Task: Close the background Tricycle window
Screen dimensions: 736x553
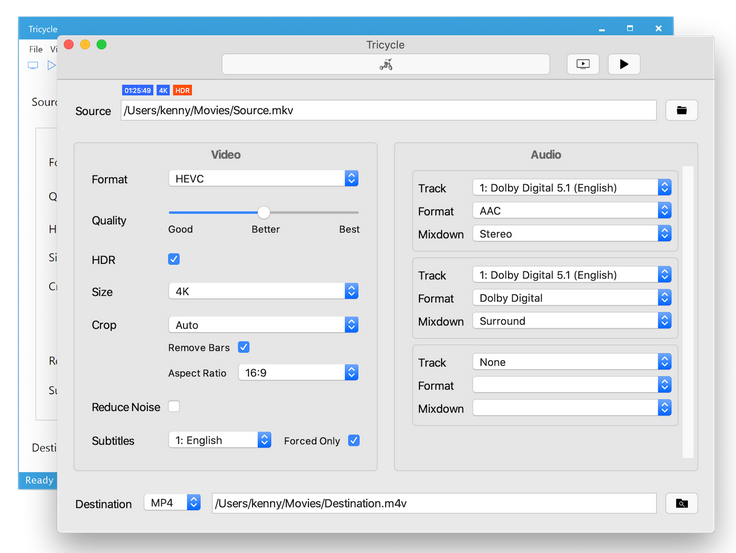Action: click(x=659, y=28)
